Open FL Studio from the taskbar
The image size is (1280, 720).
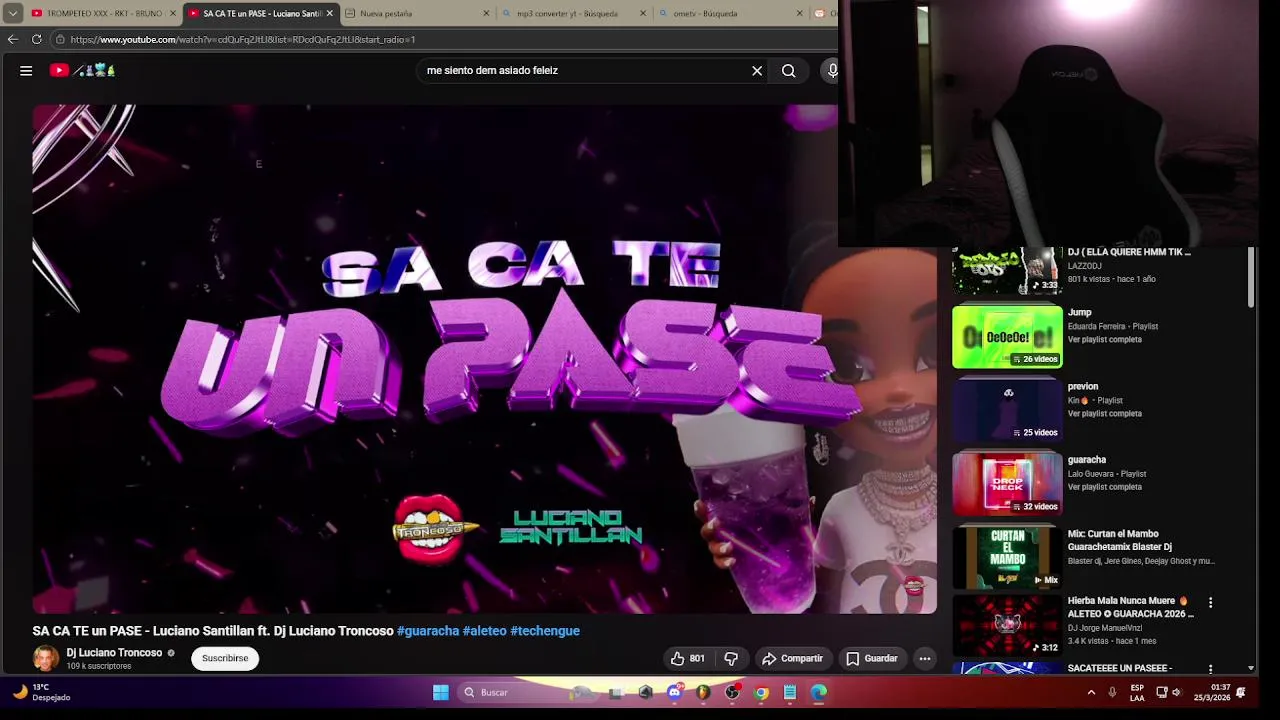(x=703, y=692)
